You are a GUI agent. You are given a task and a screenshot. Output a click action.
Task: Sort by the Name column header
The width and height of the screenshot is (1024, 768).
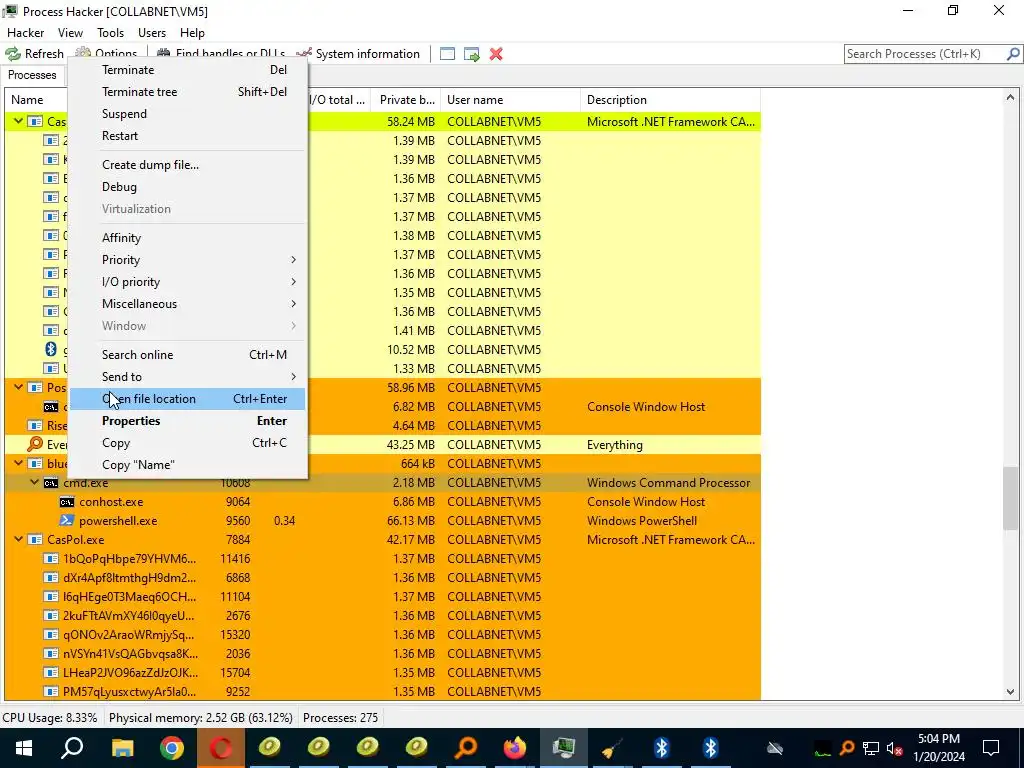click(x=36, y=100)
